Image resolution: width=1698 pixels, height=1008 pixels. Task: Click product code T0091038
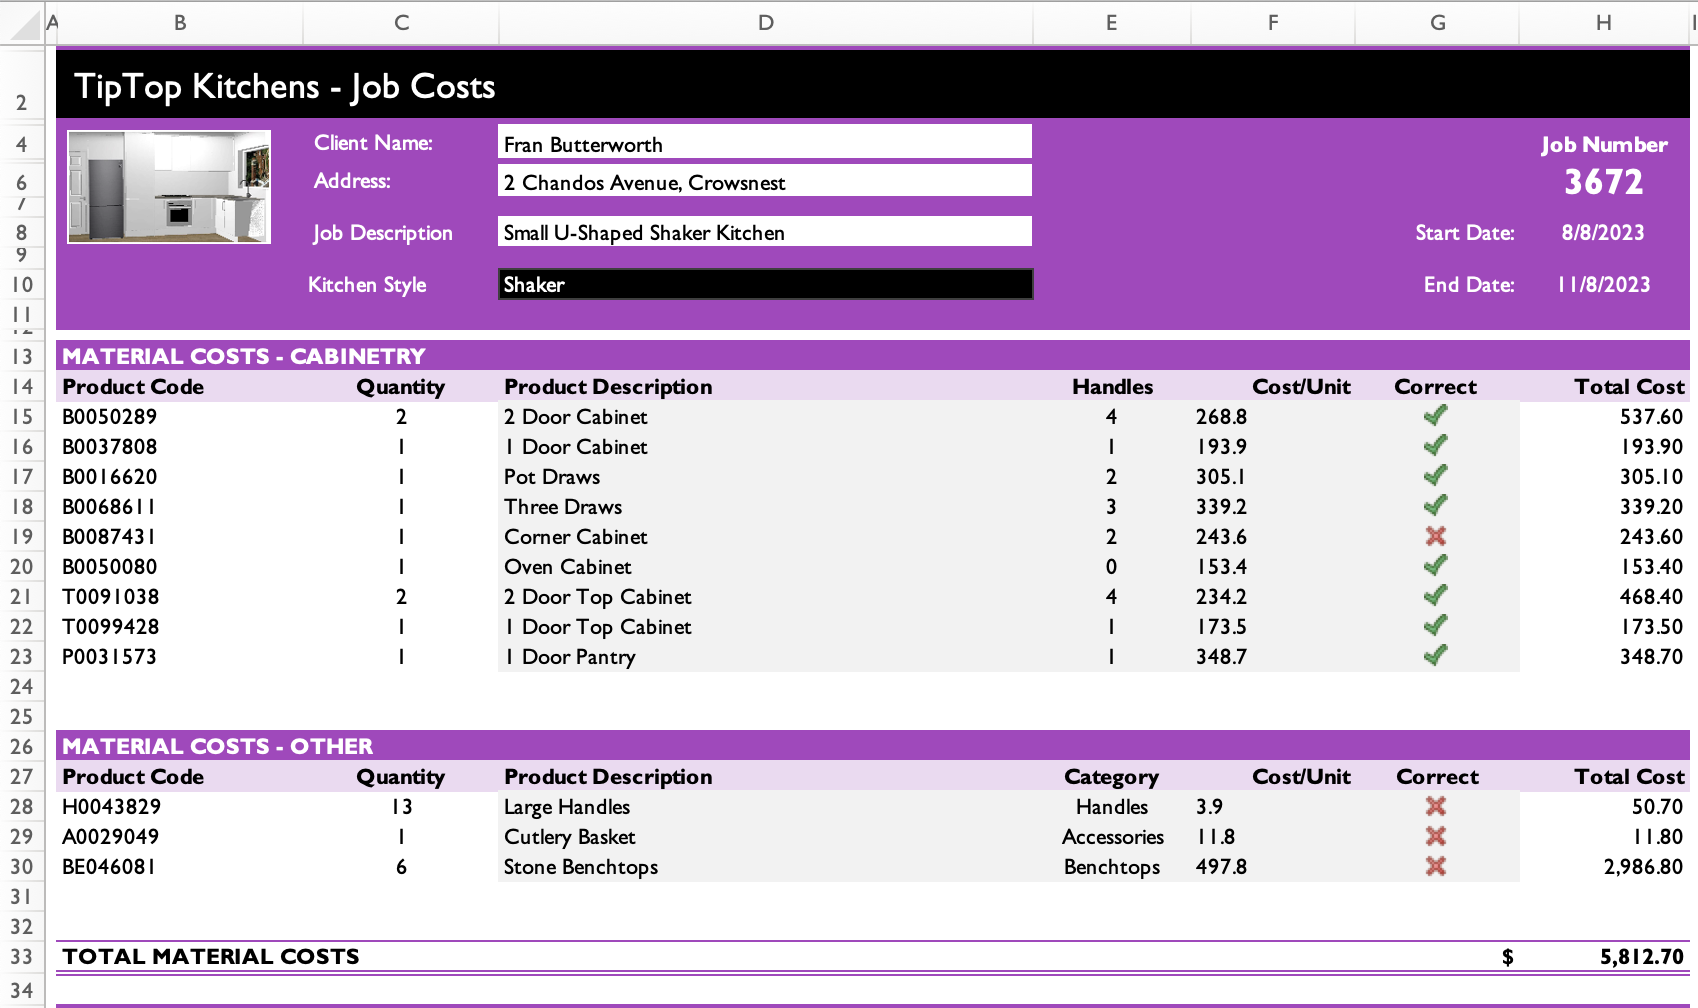tap(111, 597)
